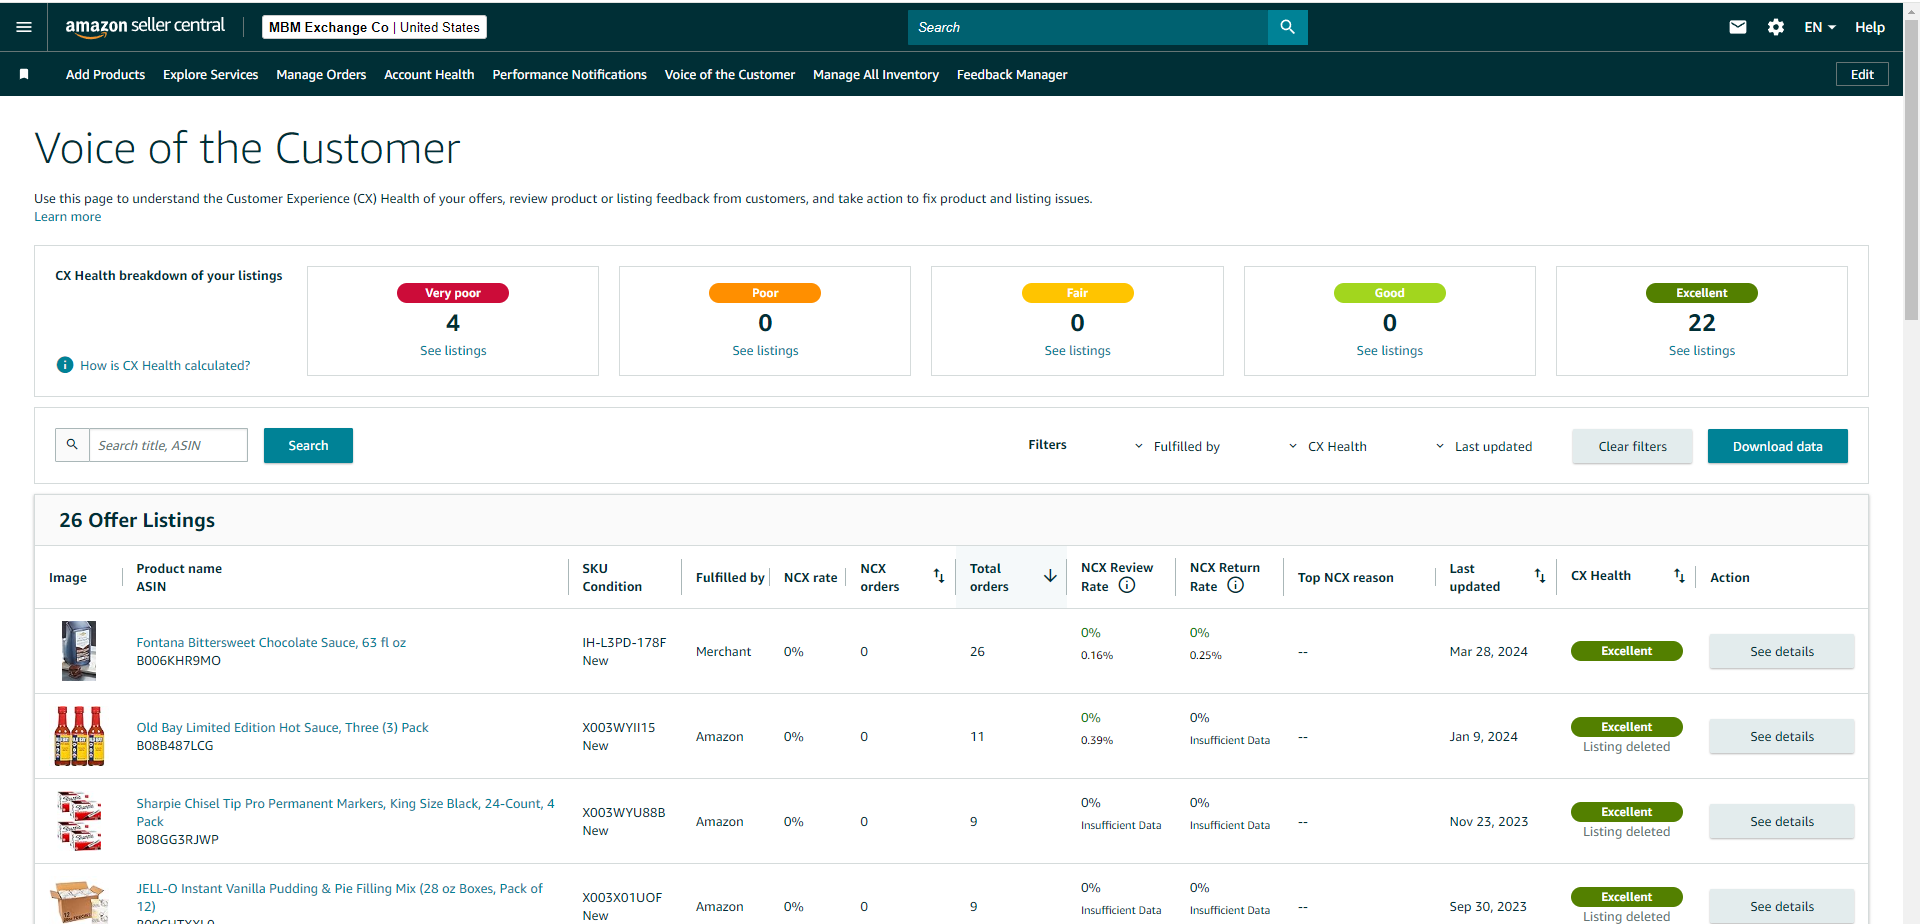See details for Fontana Chocolate Sauce

point(1781,651)
